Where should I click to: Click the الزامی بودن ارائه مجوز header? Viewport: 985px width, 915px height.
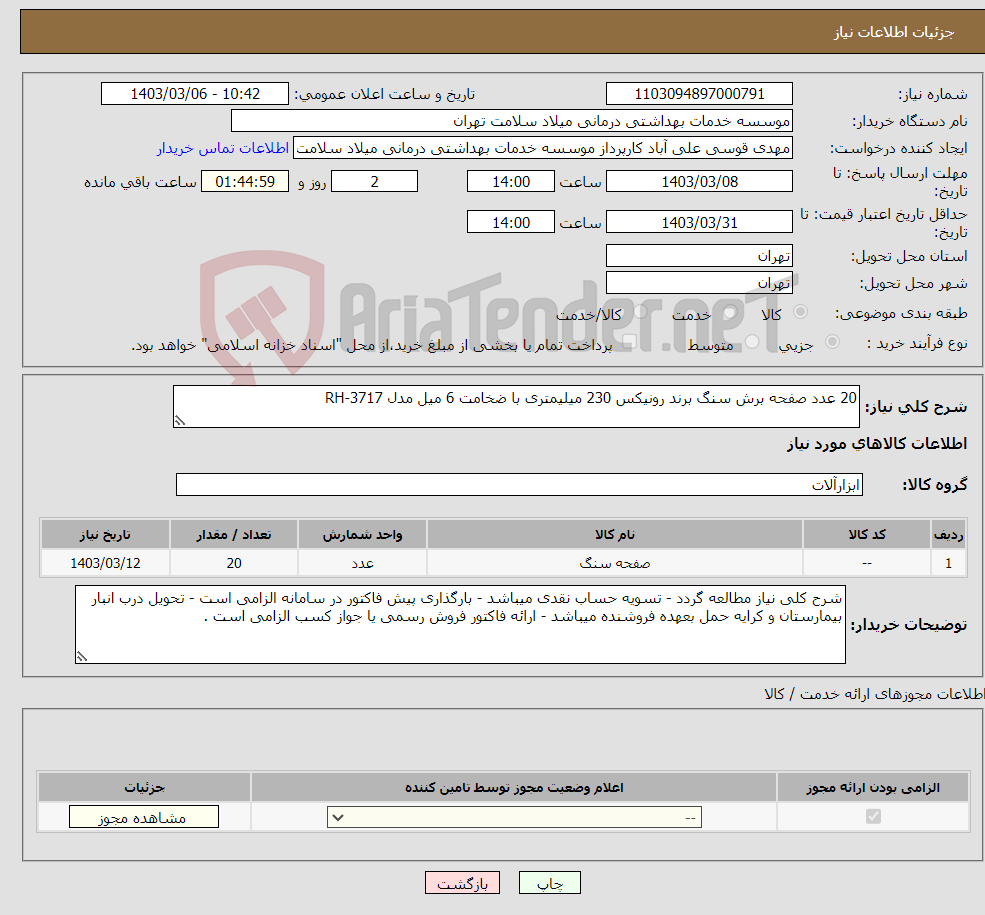tap(873, 788)
